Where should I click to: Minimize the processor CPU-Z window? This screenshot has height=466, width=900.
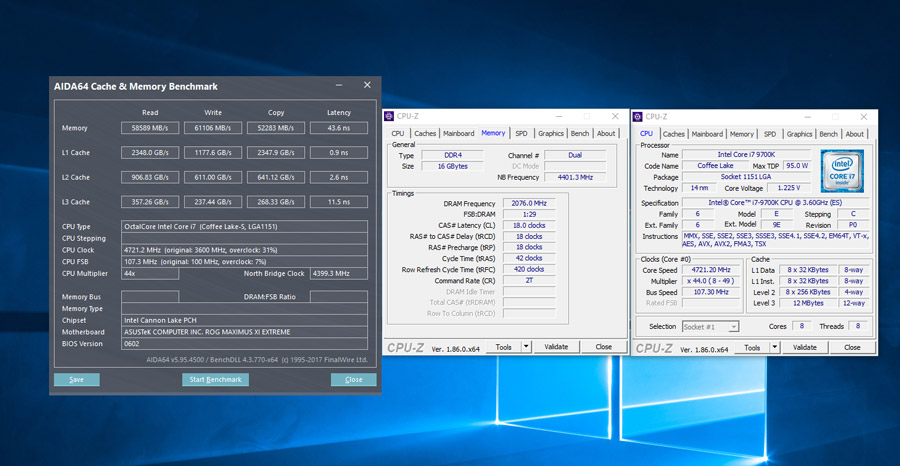pos(808,116)
